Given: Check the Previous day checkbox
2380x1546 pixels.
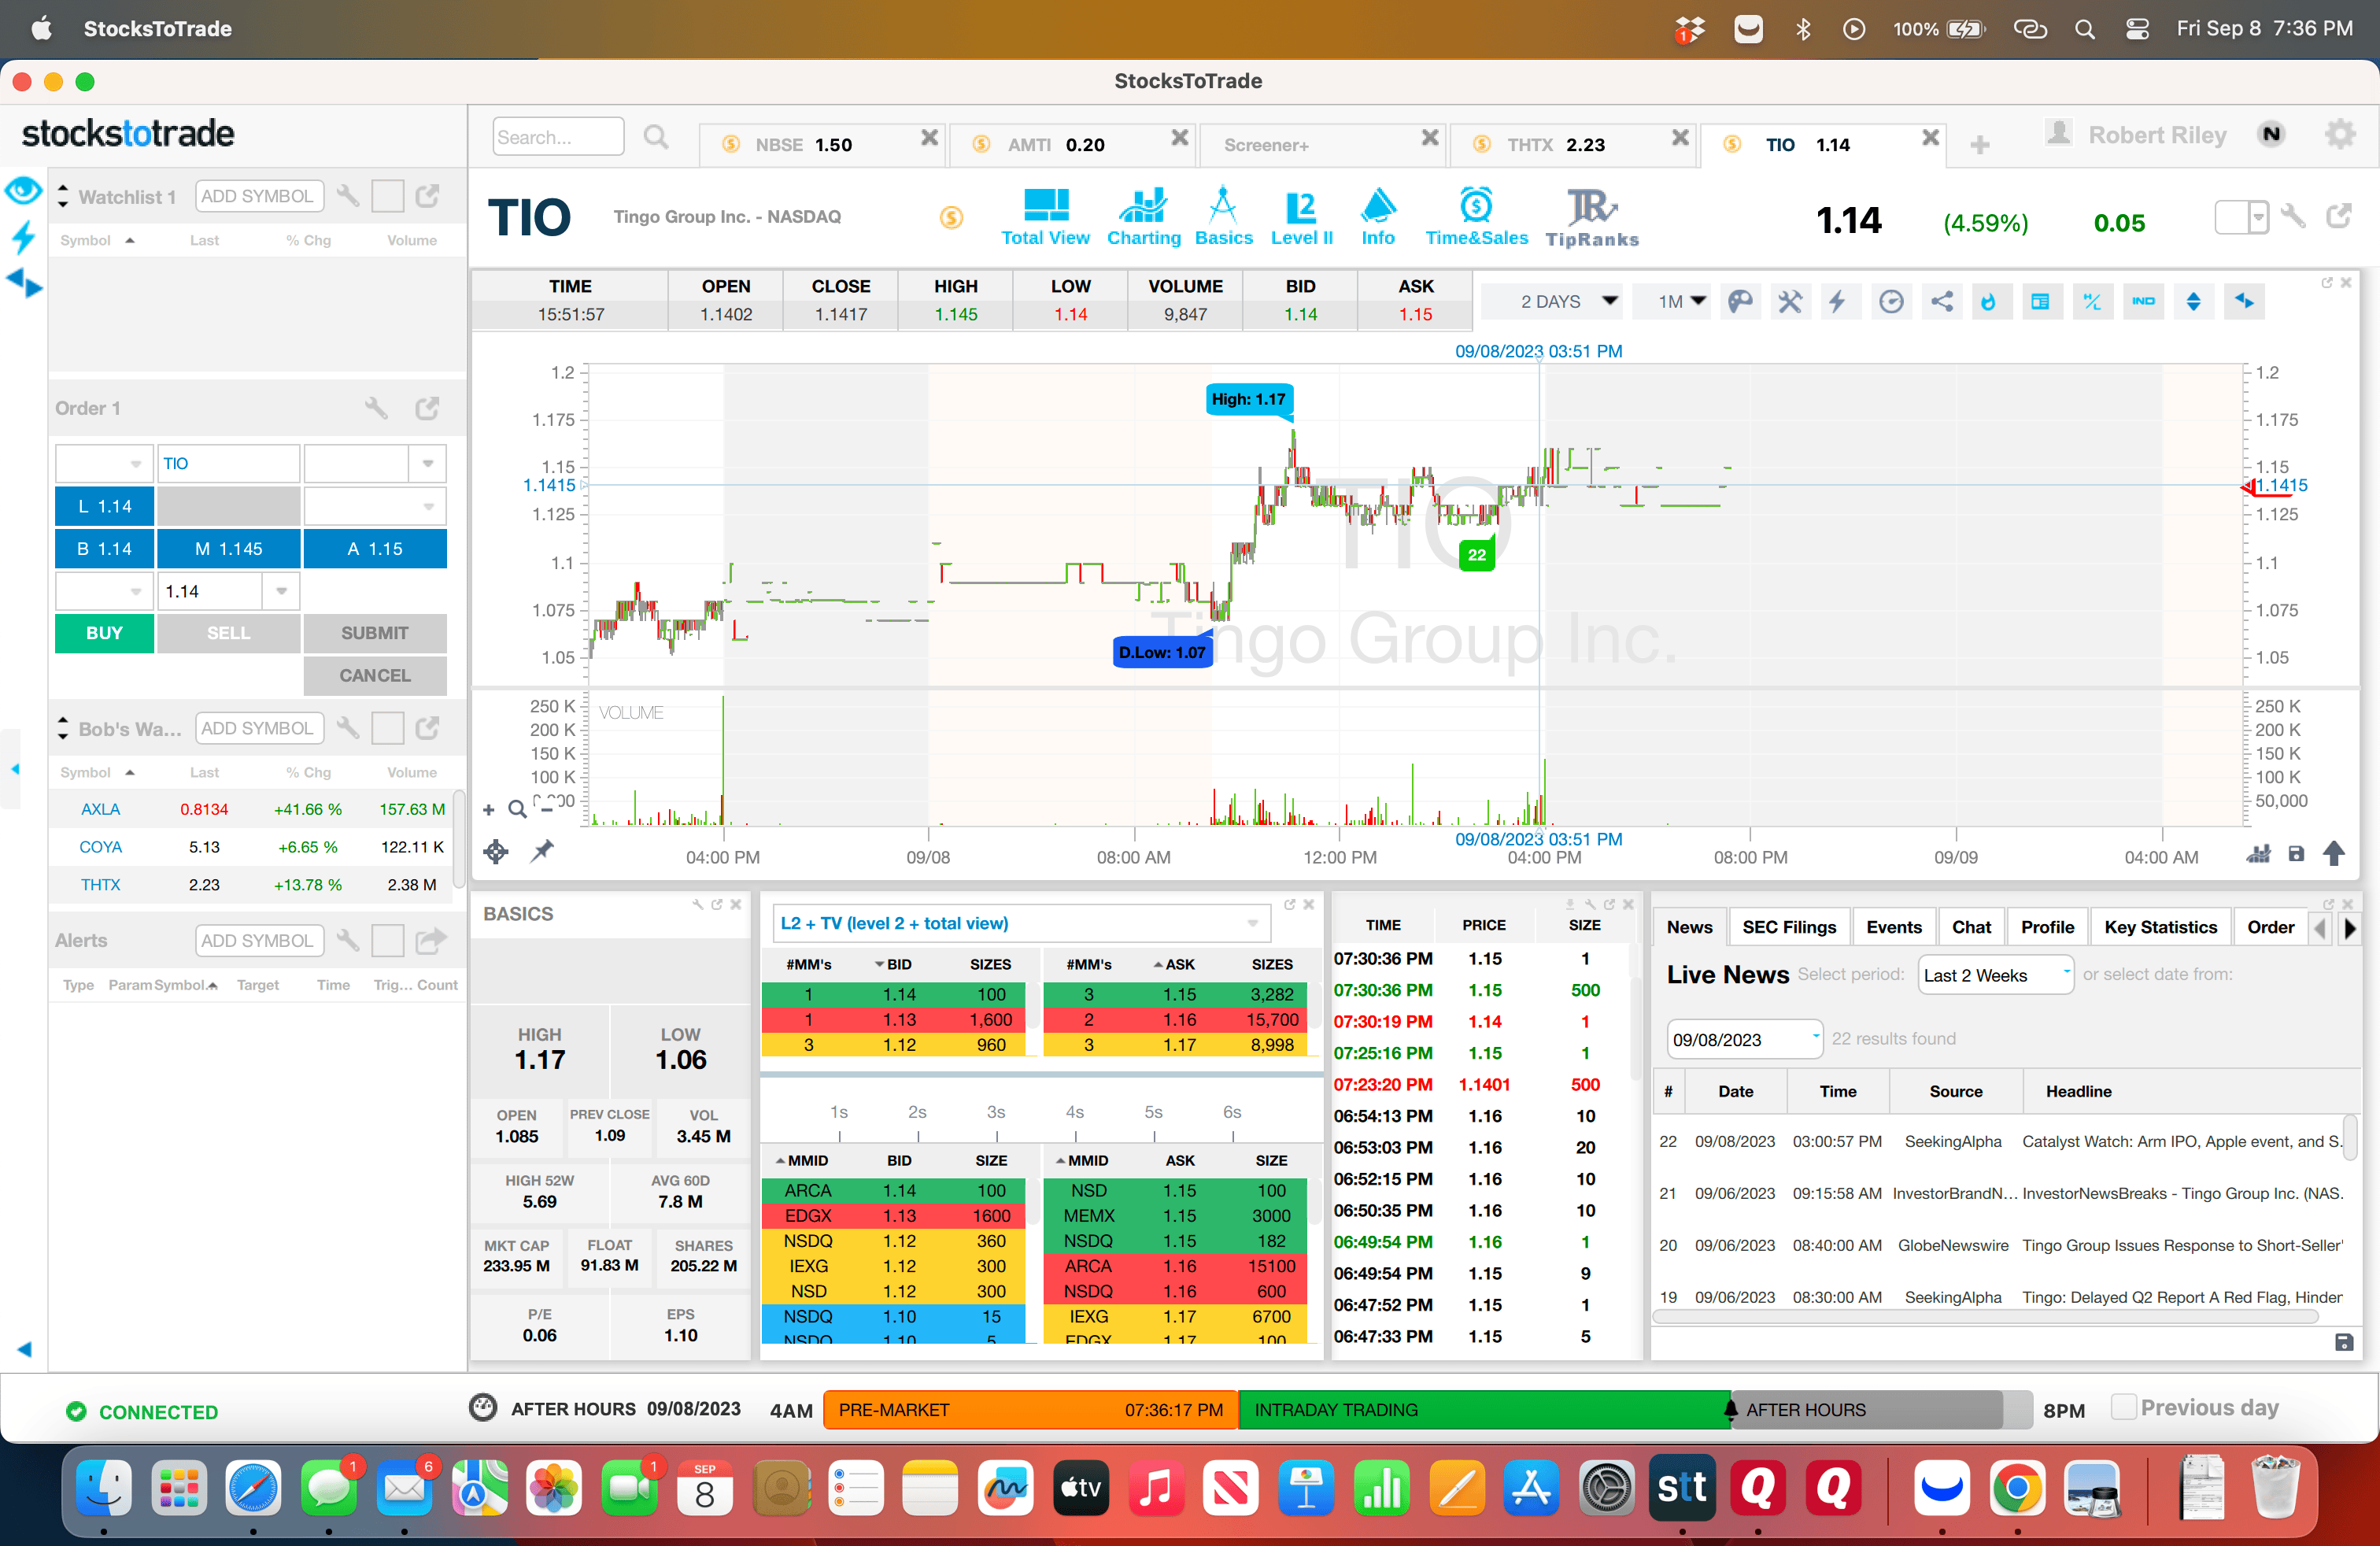Looking at the screenshot, I should pos(2123,1407).
